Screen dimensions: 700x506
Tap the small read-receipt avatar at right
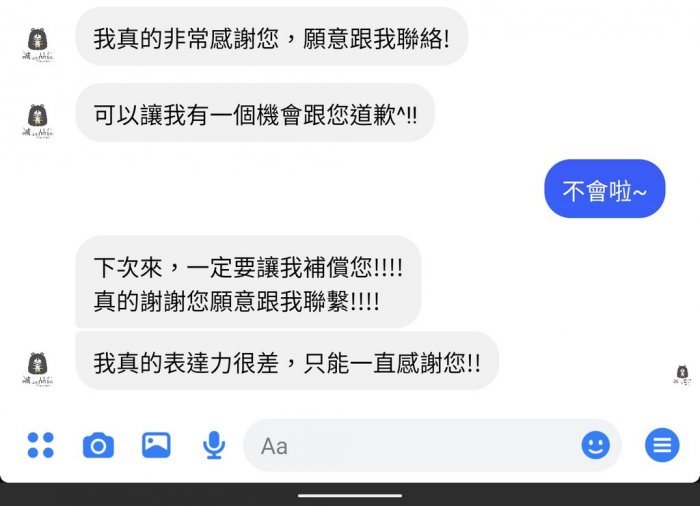click(x=682, y=374)
